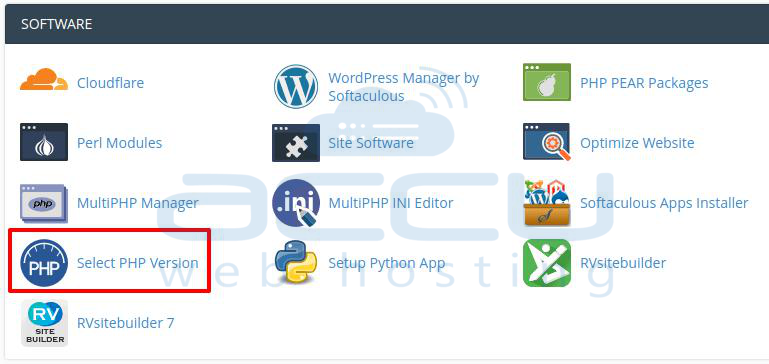Viewport: 769px width, 364px height.
Task: Click the Cloudflare orange cloud icon
Action: coord(44,80)
